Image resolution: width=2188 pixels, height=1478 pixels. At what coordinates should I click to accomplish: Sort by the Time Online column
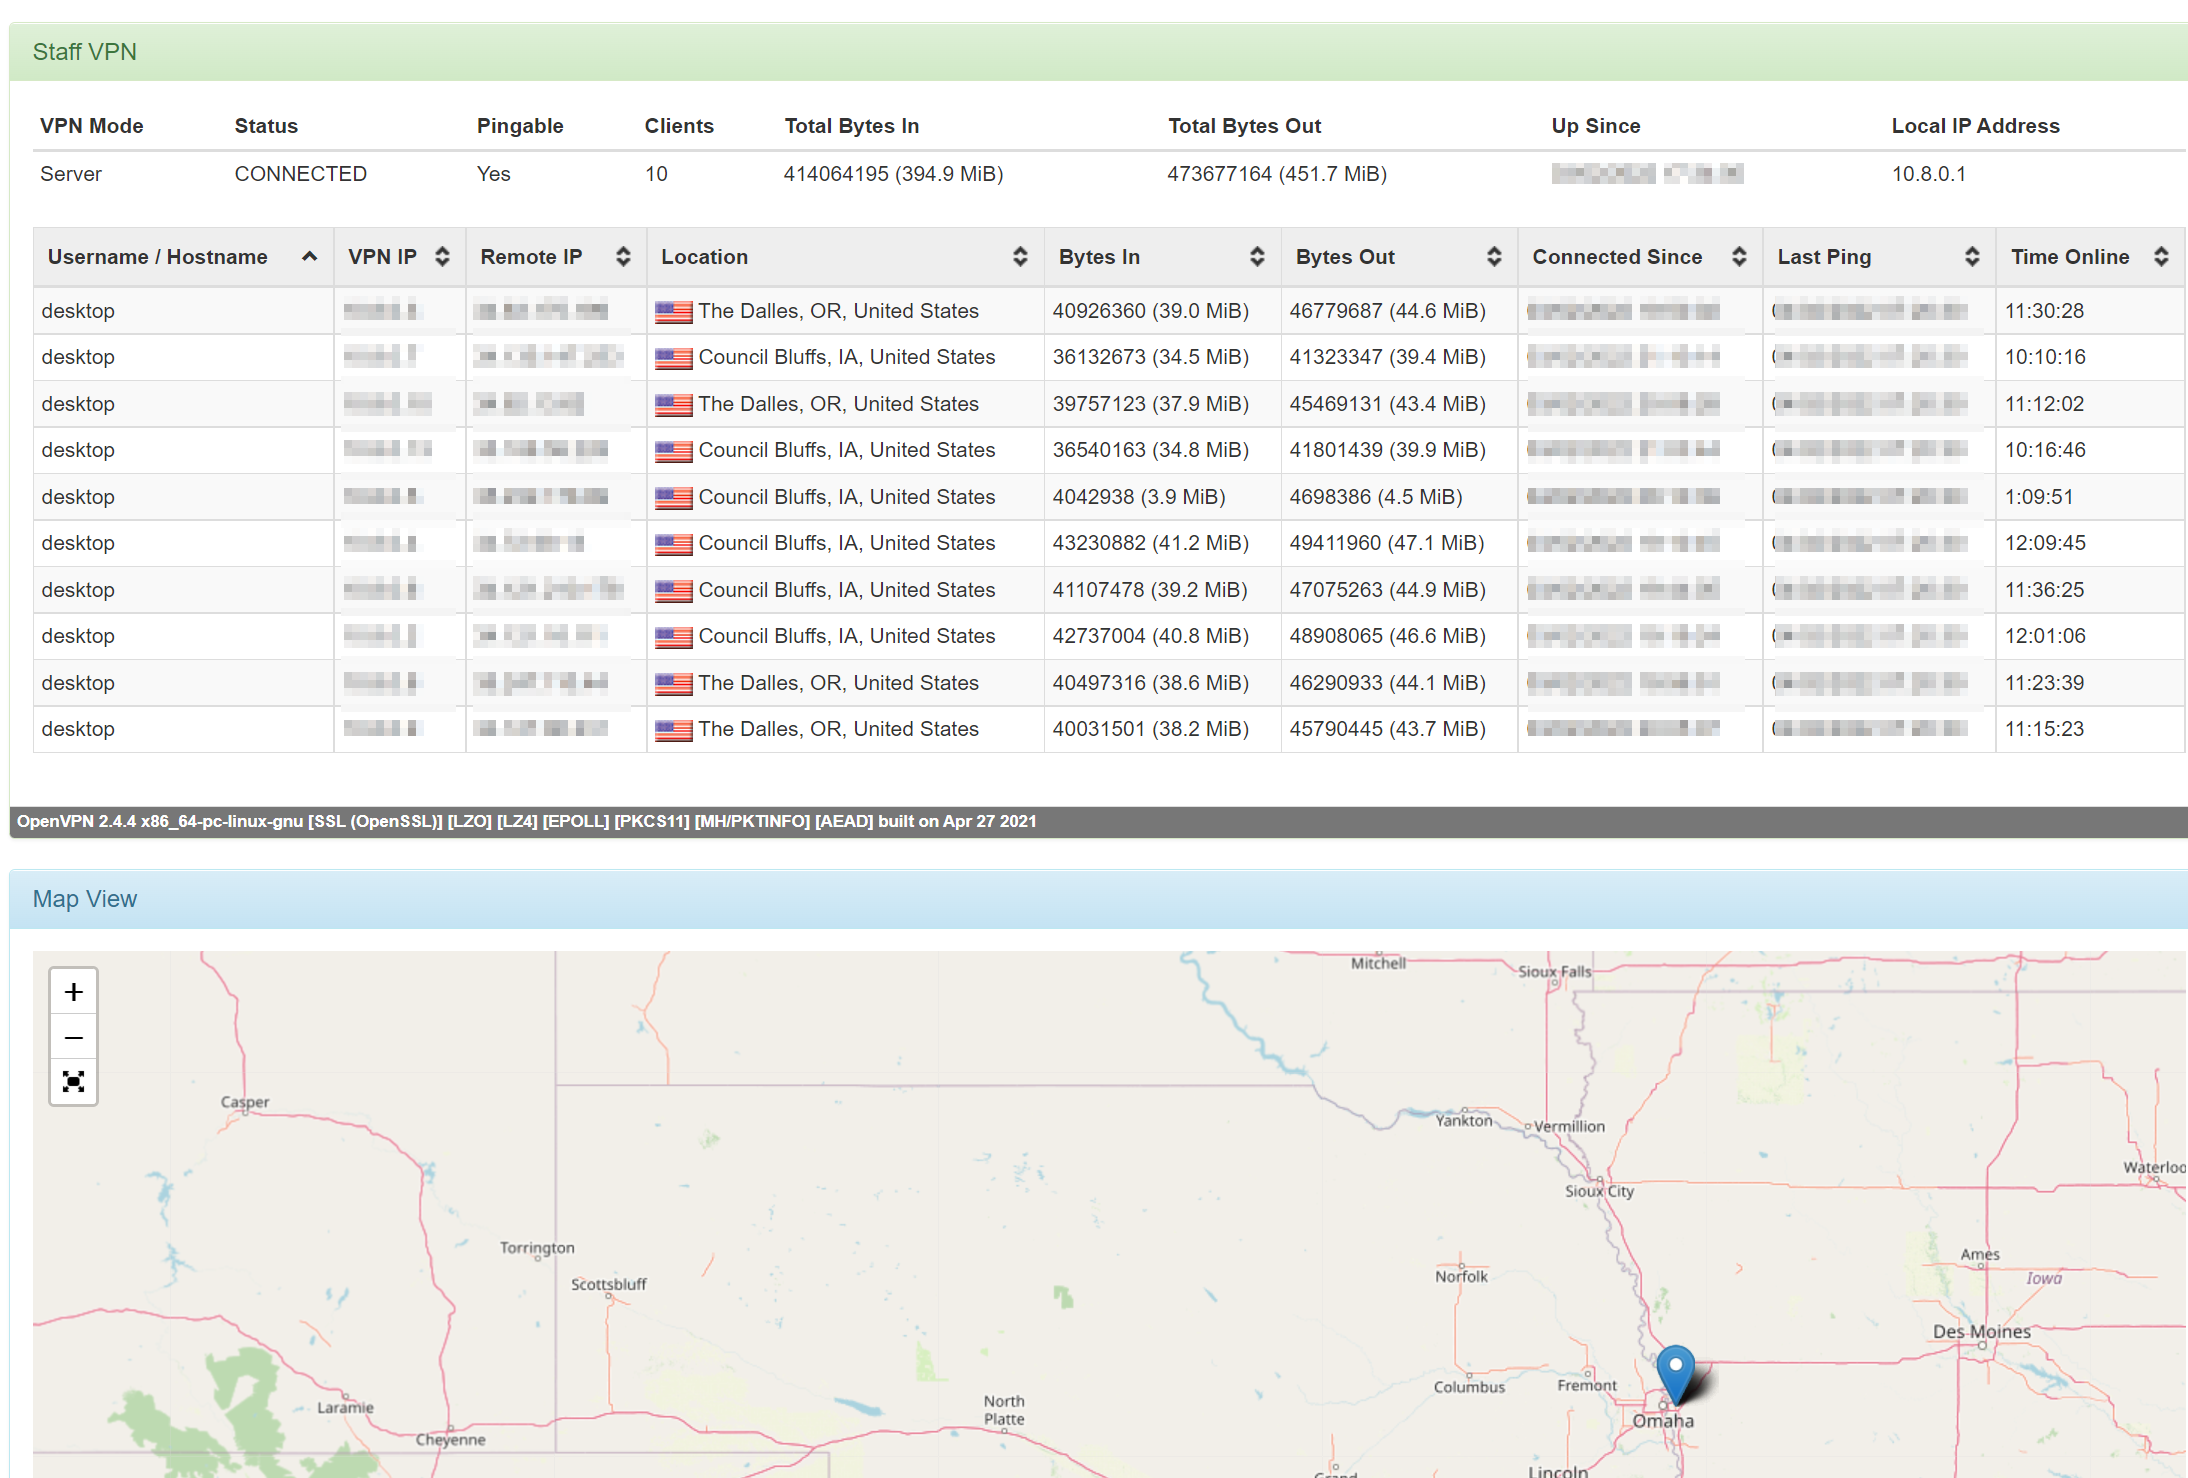[x=2160, y=257]
